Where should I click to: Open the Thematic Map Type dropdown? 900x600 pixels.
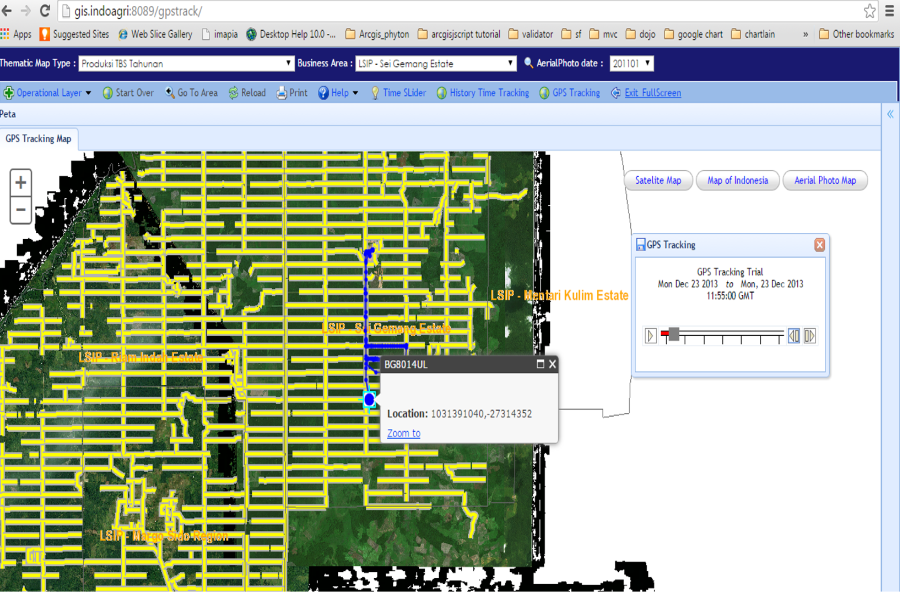(185, 64)
